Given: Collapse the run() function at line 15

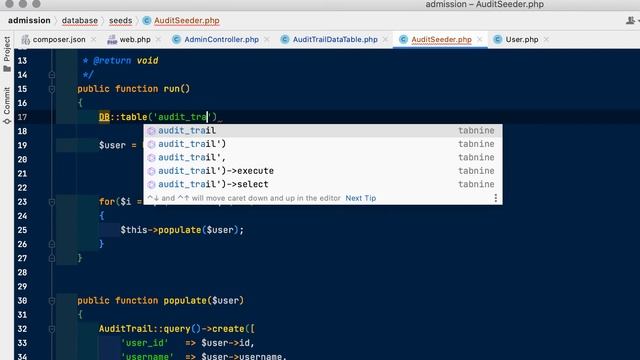Looking at the screenshot, I should point(52,89).
